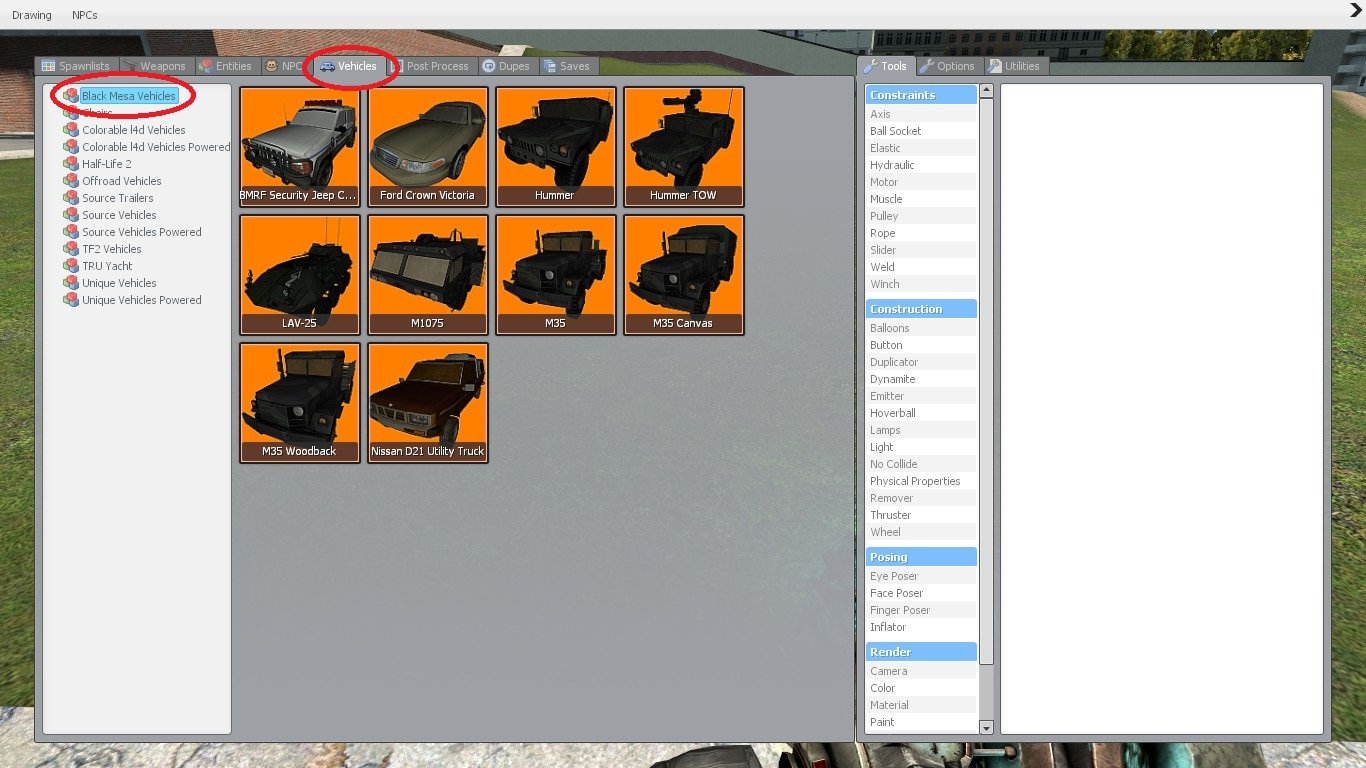Spawn the Hummer TOW vehicle
Screen dimensions: 1366x768
point(683,147)
